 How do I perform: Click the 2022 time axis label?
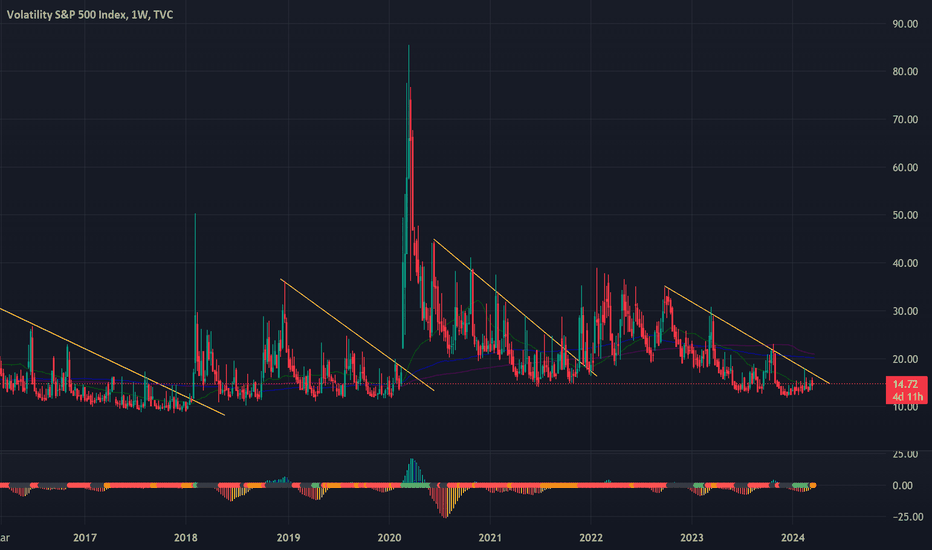pos(591,538)
